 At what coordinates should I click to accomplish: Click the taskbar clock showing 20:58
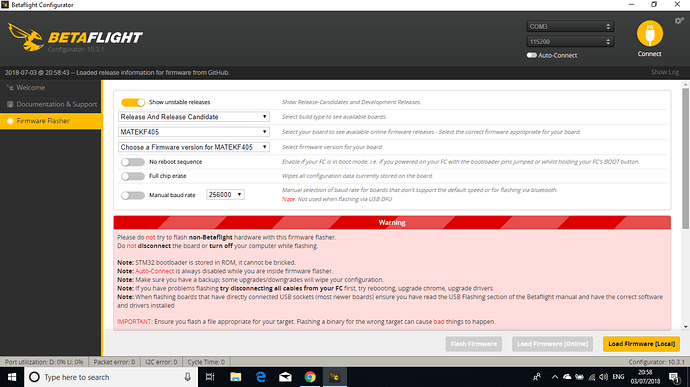click(645, 377)
